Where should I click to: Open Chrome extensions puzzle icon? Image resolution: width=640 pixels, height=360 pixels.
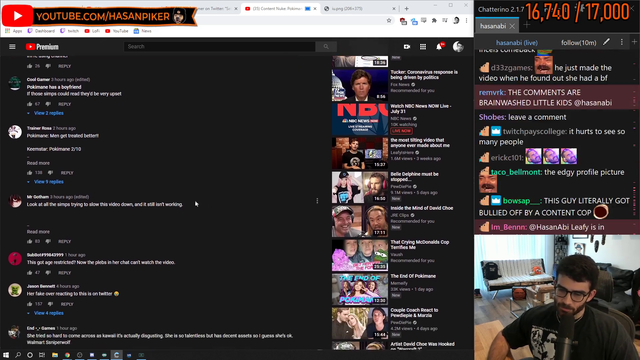pyautogui.click(x=434, y=20)
